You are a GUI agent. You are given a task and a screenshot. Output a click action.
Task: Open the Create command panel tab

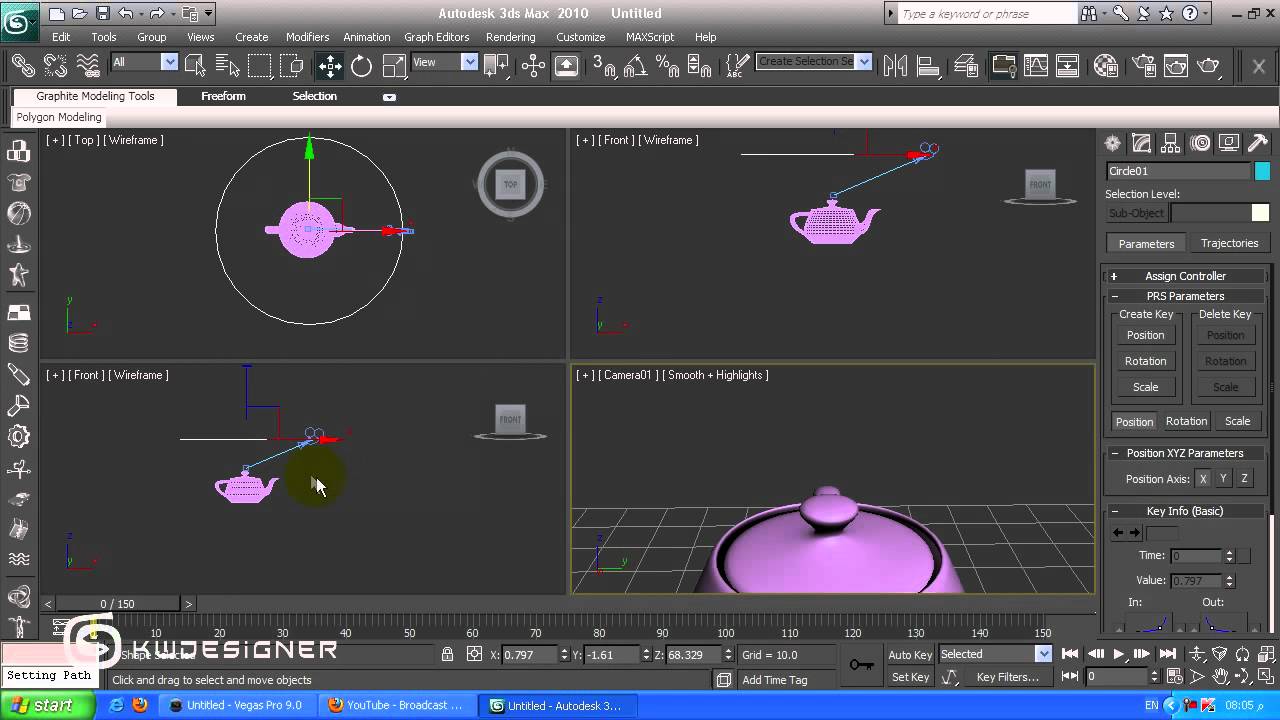click(x=1112, y=143)
